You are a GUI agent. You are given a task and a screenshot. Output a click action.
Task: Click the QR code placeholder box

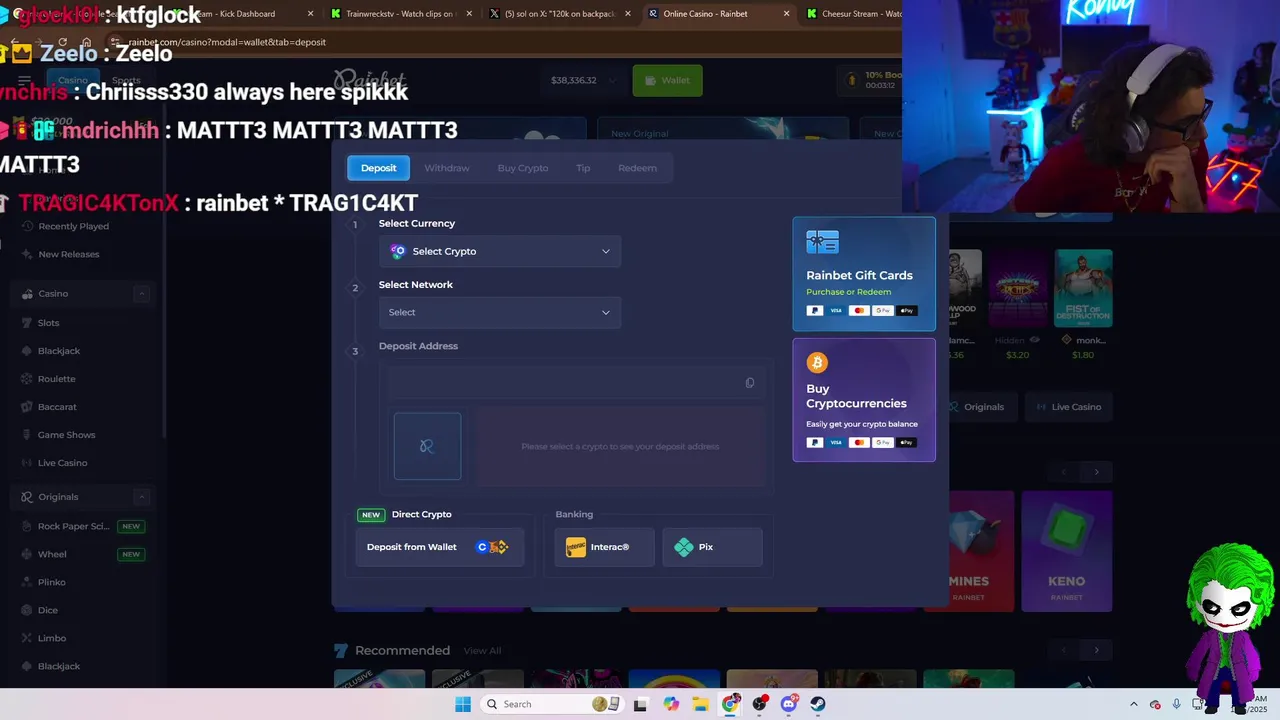(x=427, y=446)
